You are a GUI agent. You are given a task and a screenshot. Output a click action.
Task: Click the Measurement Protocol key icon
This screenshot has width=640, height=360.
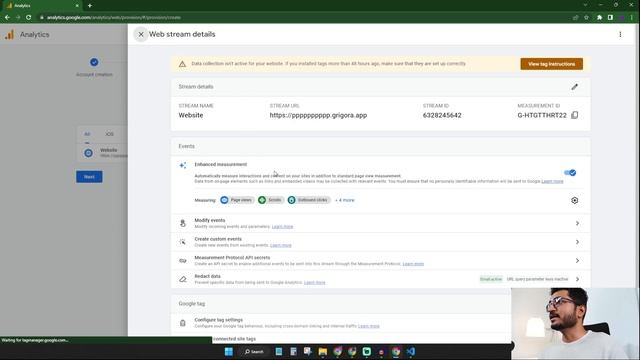coord(183,260)
